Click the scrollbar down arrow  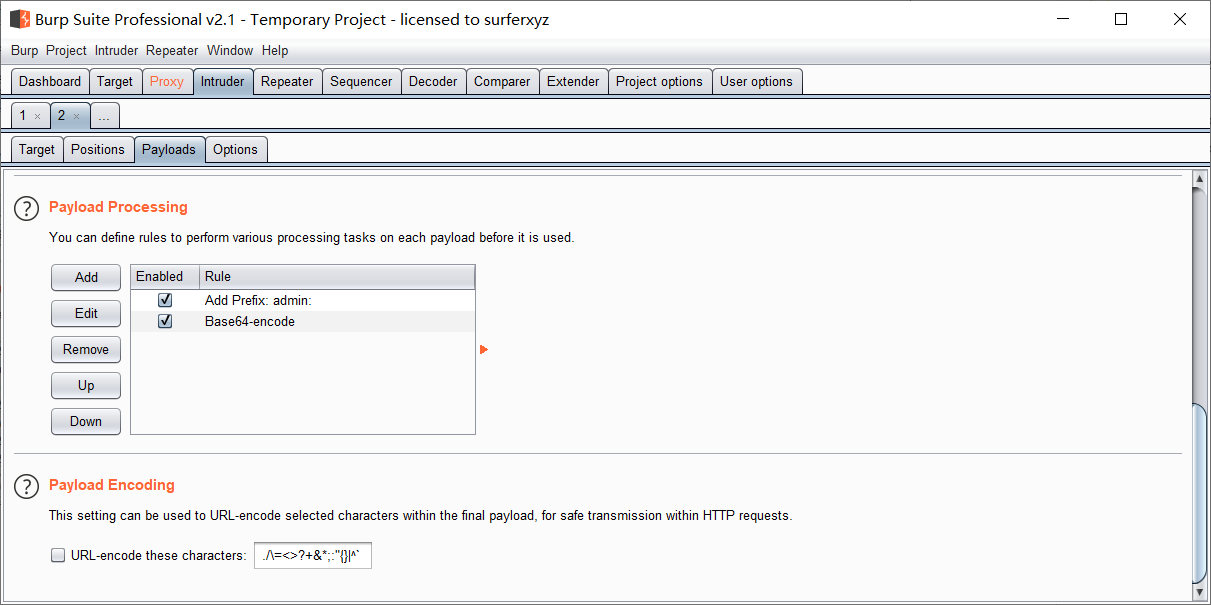coord(1200,592)
